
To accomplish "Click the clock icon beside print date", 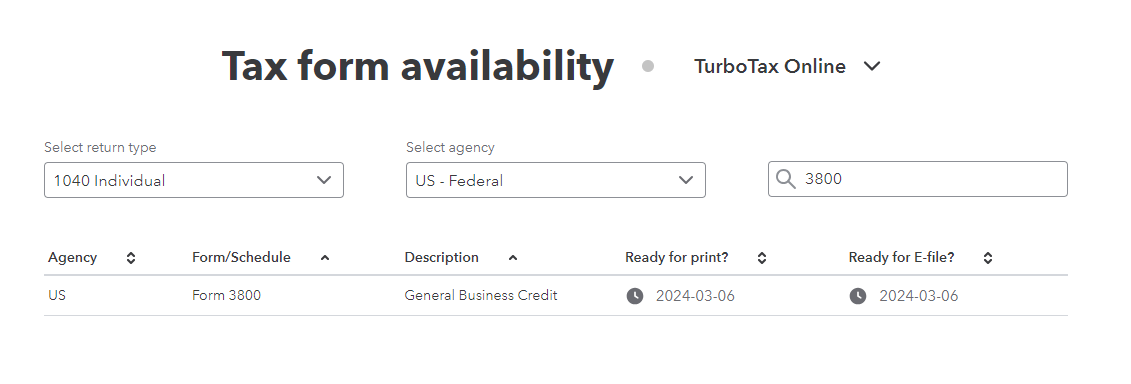I will (635, 296).
